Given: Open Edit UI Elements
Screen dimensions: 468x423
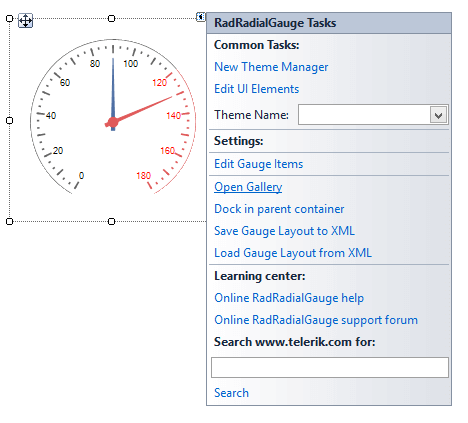Looking at the screenshot, I should pyautogui.click(x=256, y=89).
